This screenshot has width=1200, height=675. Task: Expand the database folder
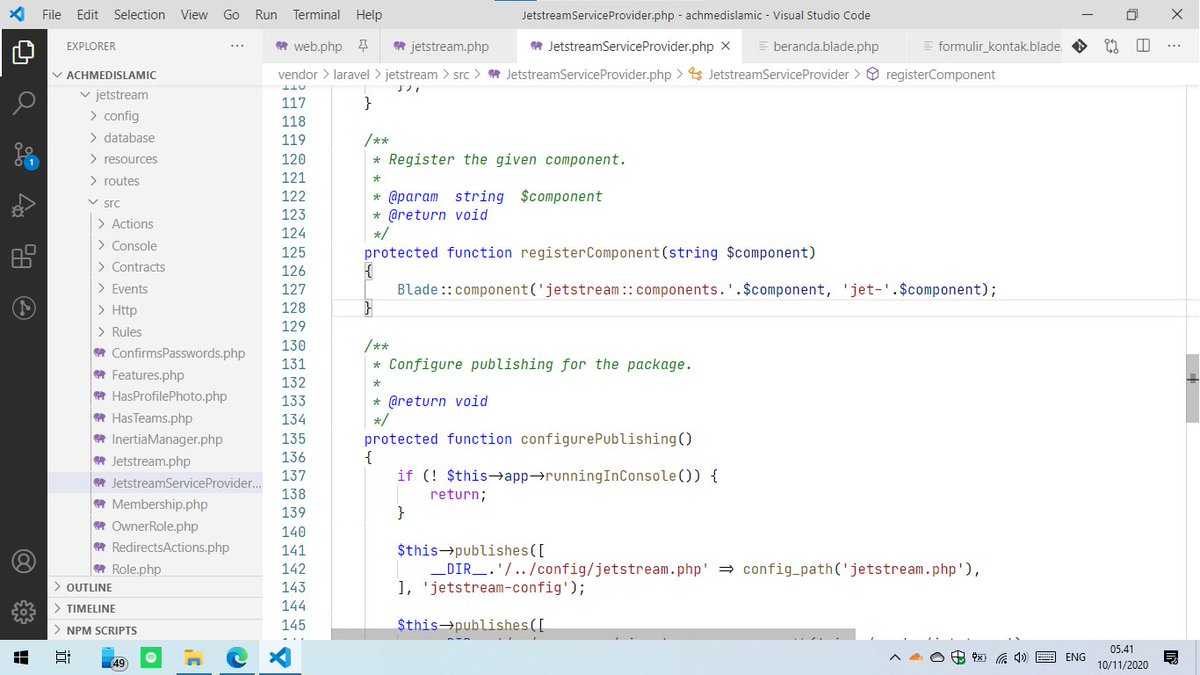[x=94, y=138]
